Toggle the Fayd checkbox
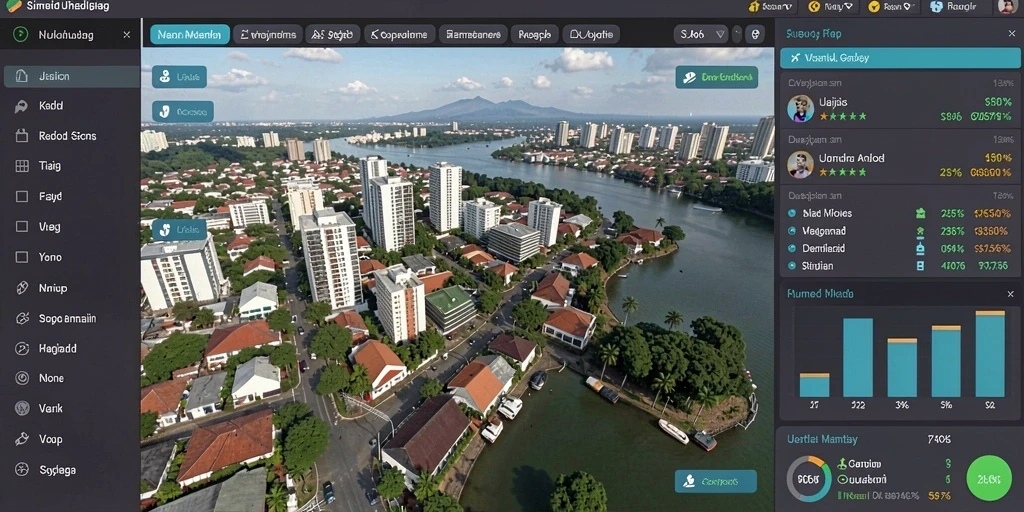This screenshot has width=1024, height=512. point(22,196)
